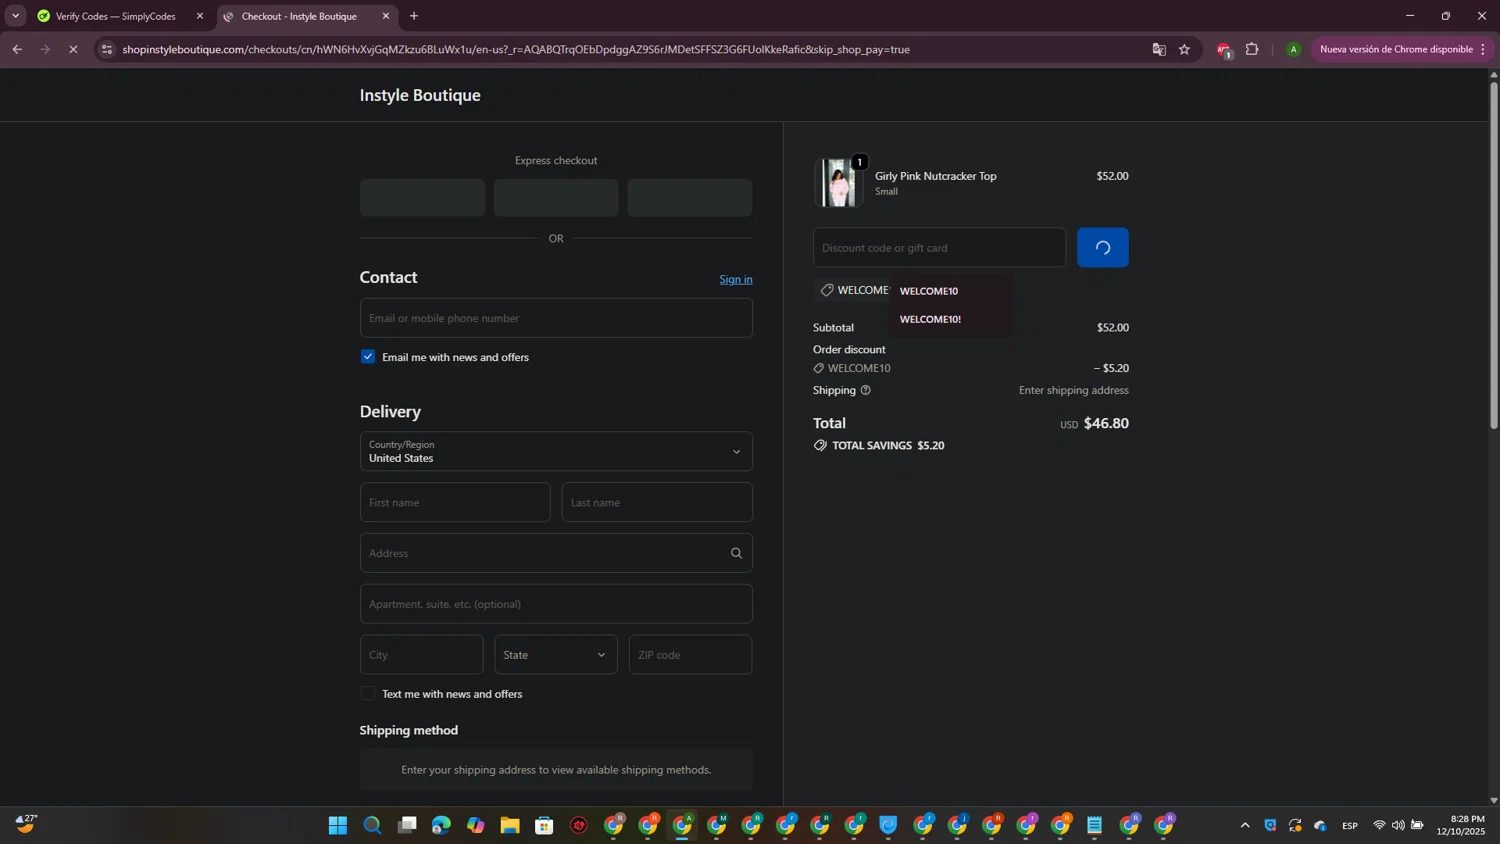Enable Text me with news and offers

368,694
